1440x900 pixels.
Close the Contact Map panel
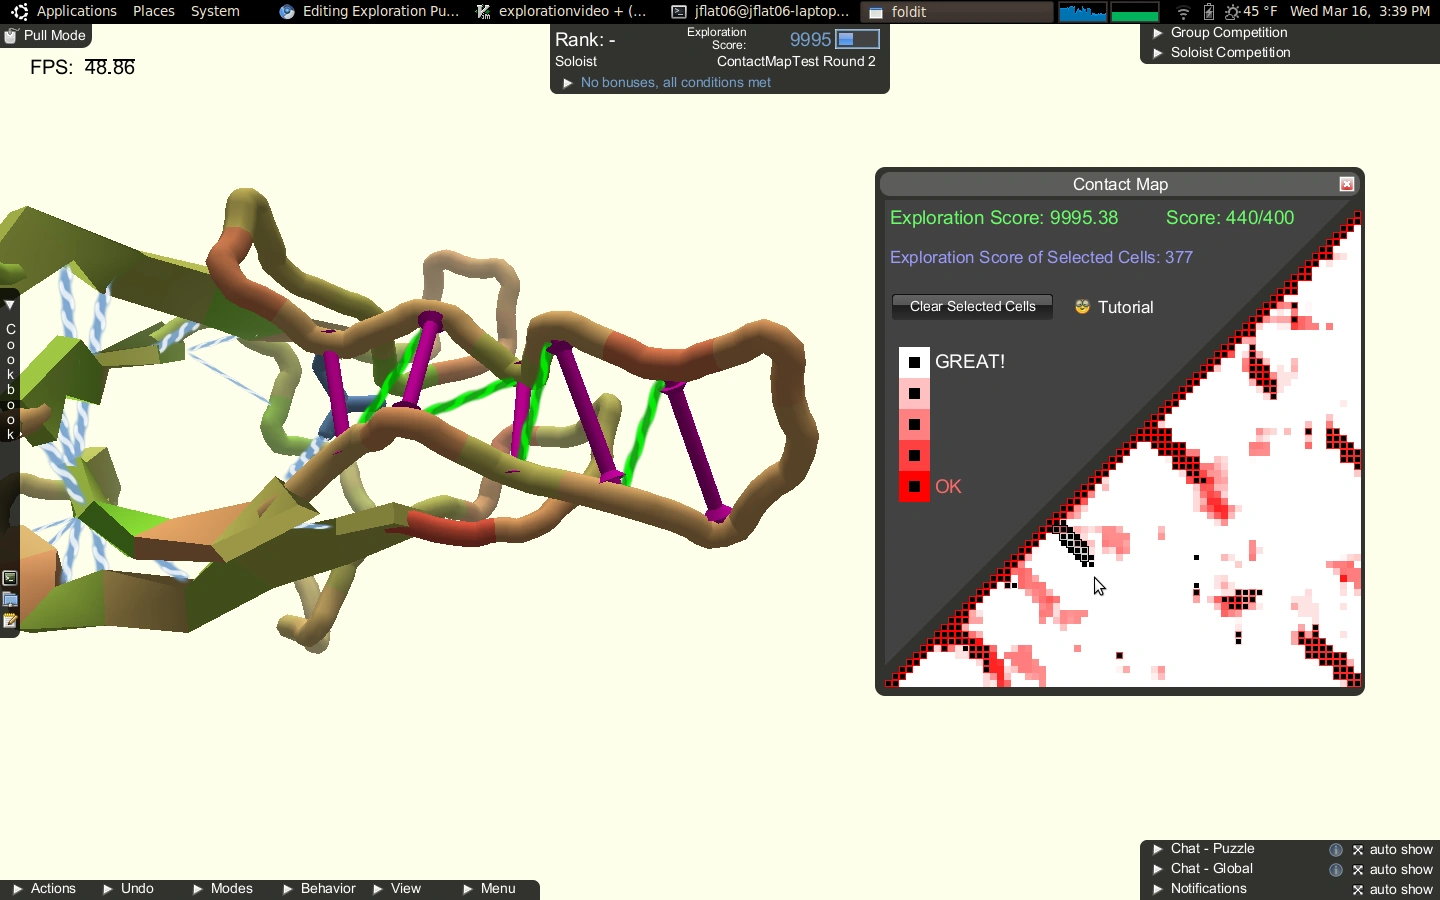(1347, 185)
